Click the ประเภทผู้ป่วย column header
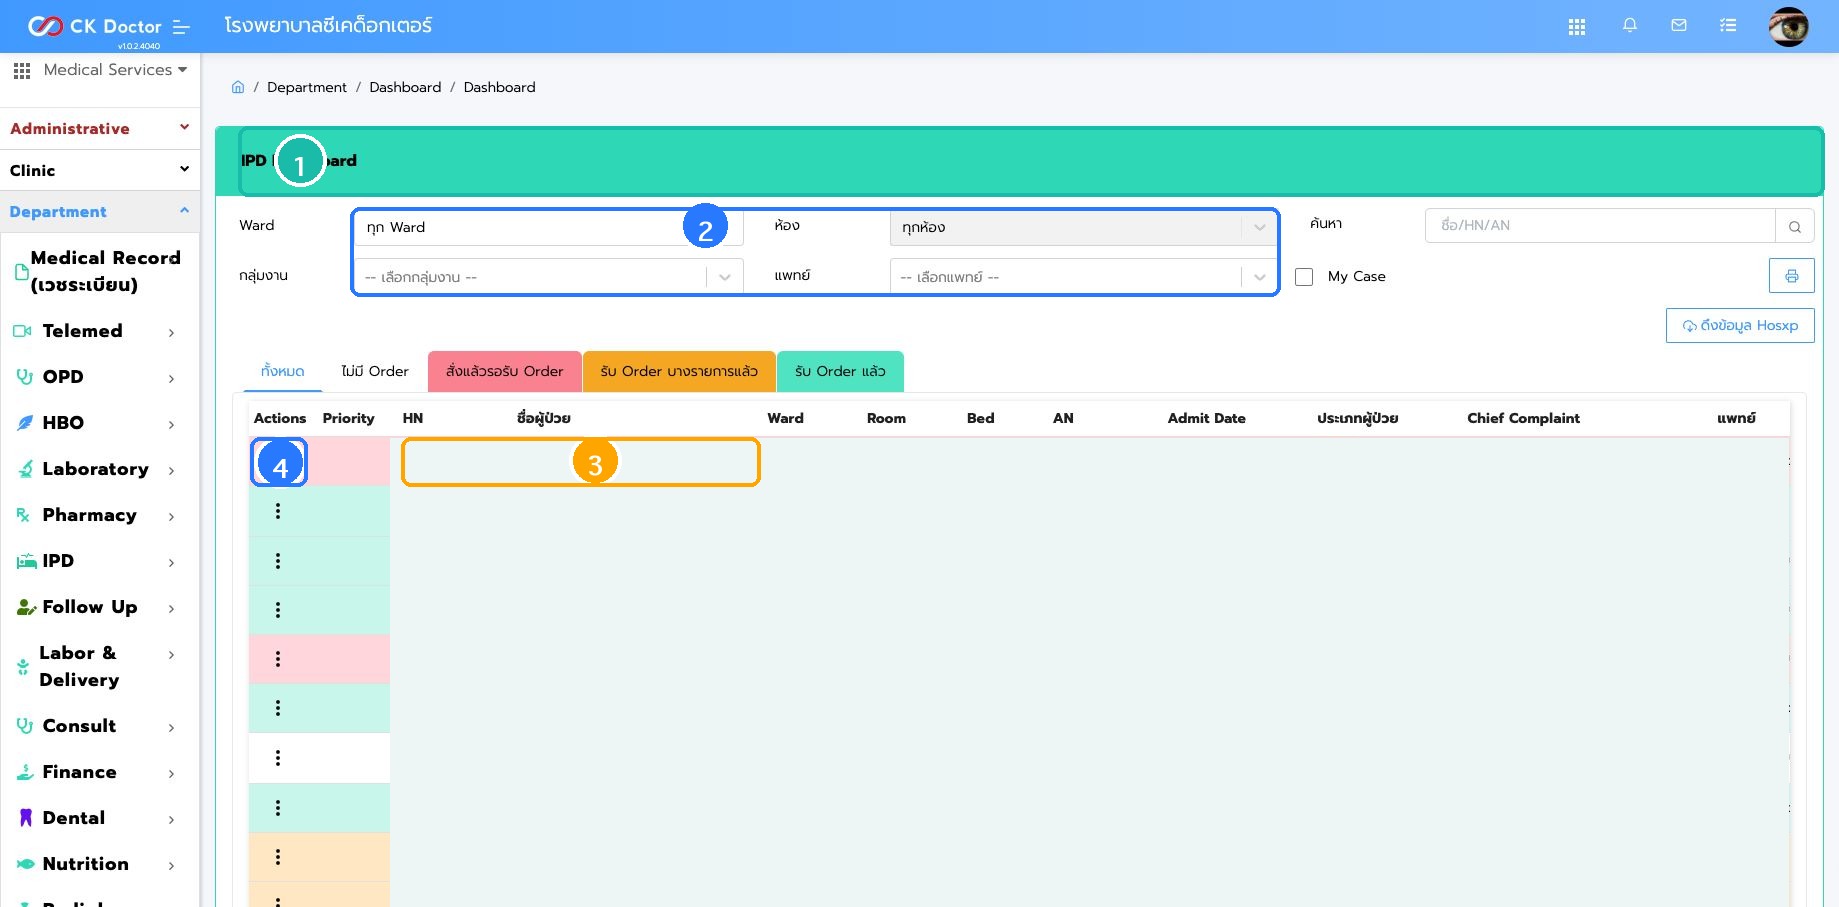Image resolution: width=1839 pixels, height=907 pixels. [x=1357, y=418]
